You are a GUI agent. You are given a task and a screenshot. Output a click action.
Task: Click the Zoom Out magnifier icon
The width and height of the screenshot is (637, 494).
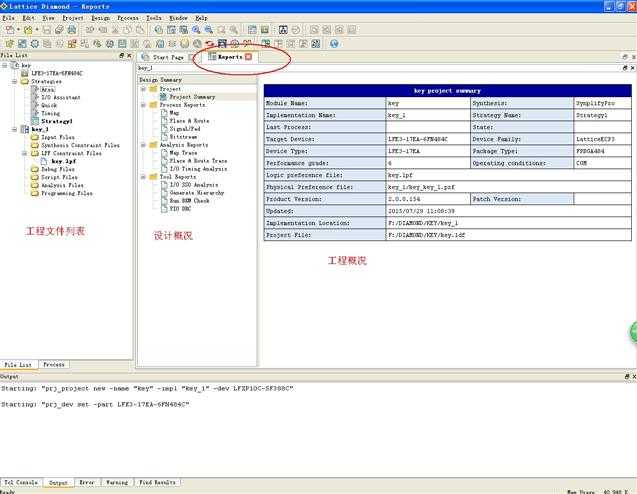coord(208,30)
